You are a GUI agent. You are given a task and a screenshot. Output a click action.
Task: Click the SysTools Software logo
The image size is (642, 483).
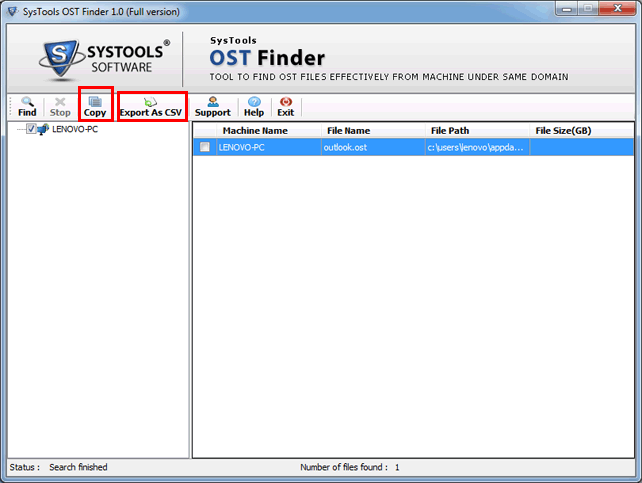click(105, 59)
